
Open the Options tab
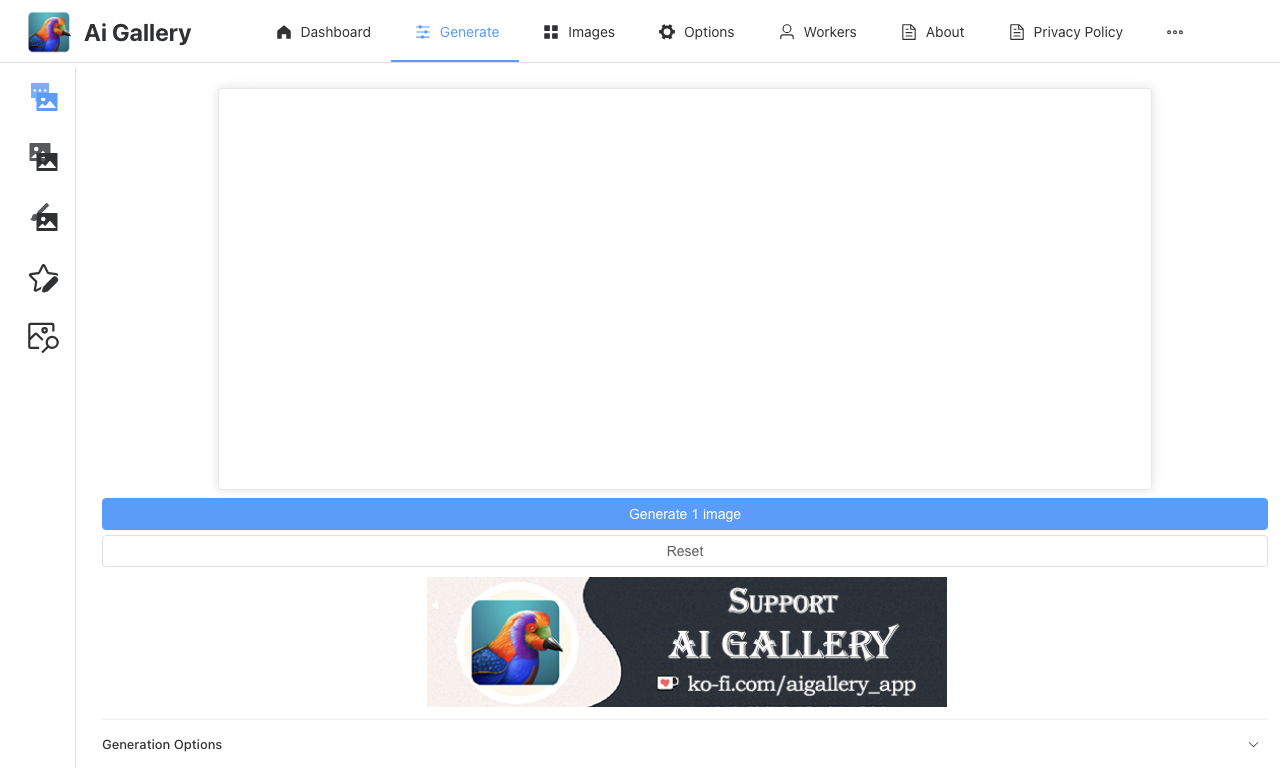(x=696, y=32)
